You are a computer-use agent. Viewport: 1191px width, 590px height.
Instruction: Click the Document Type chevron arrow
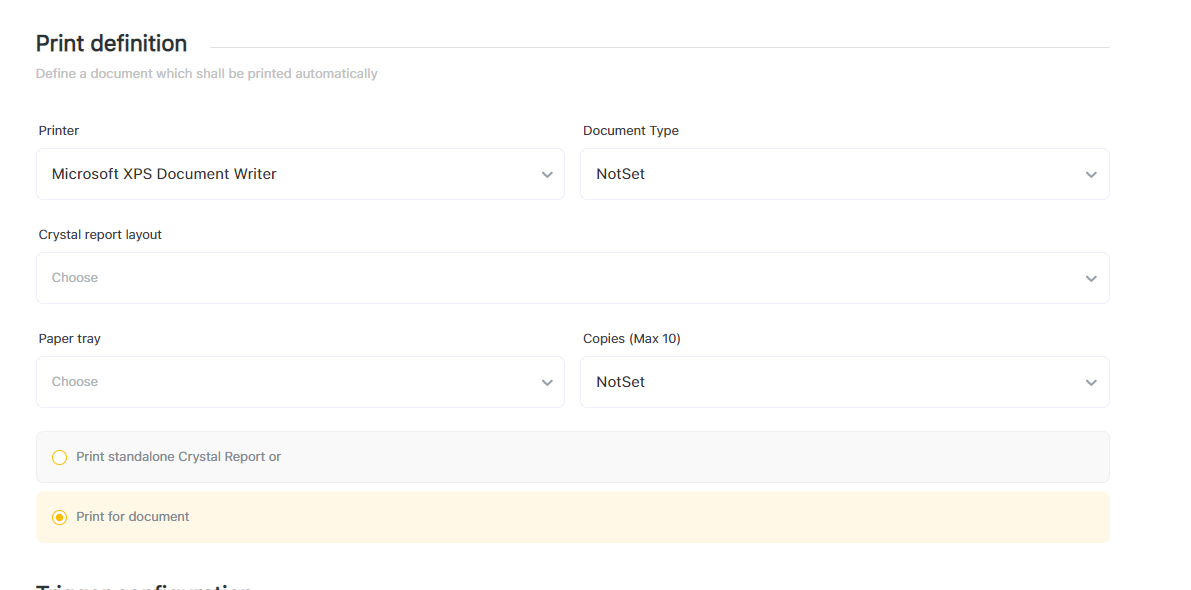tap(1091, 175)
